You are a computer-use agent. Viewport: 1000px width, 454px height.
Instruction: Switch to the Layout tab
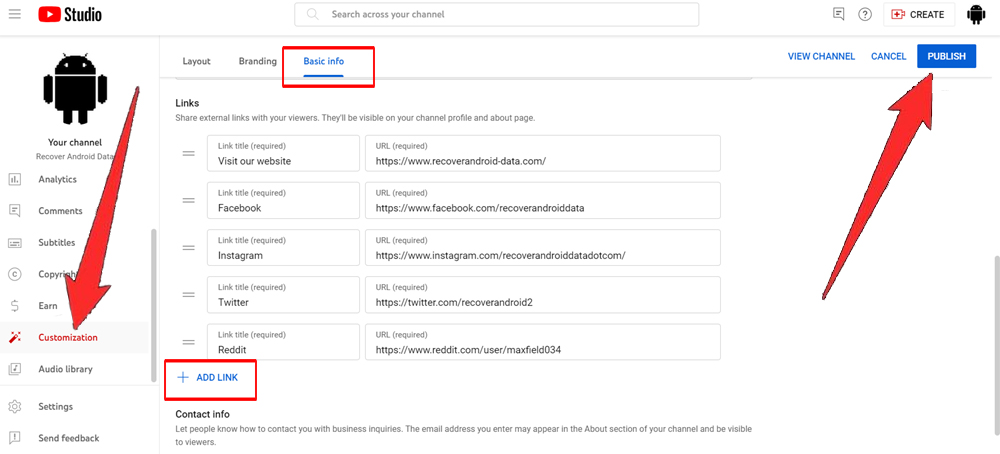[x=196, y=61]
